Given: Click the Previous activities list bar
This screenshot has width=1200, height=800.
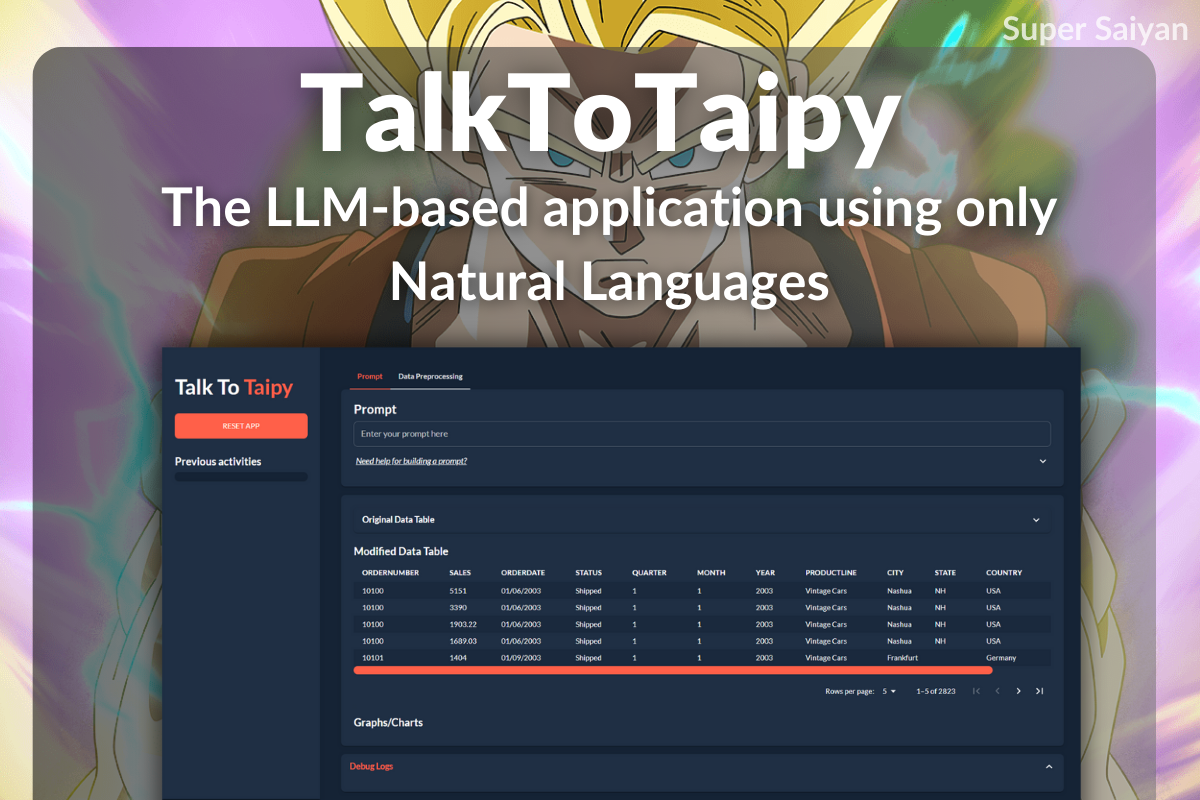Looking at the screenshot, I should [x=241, y=477].
